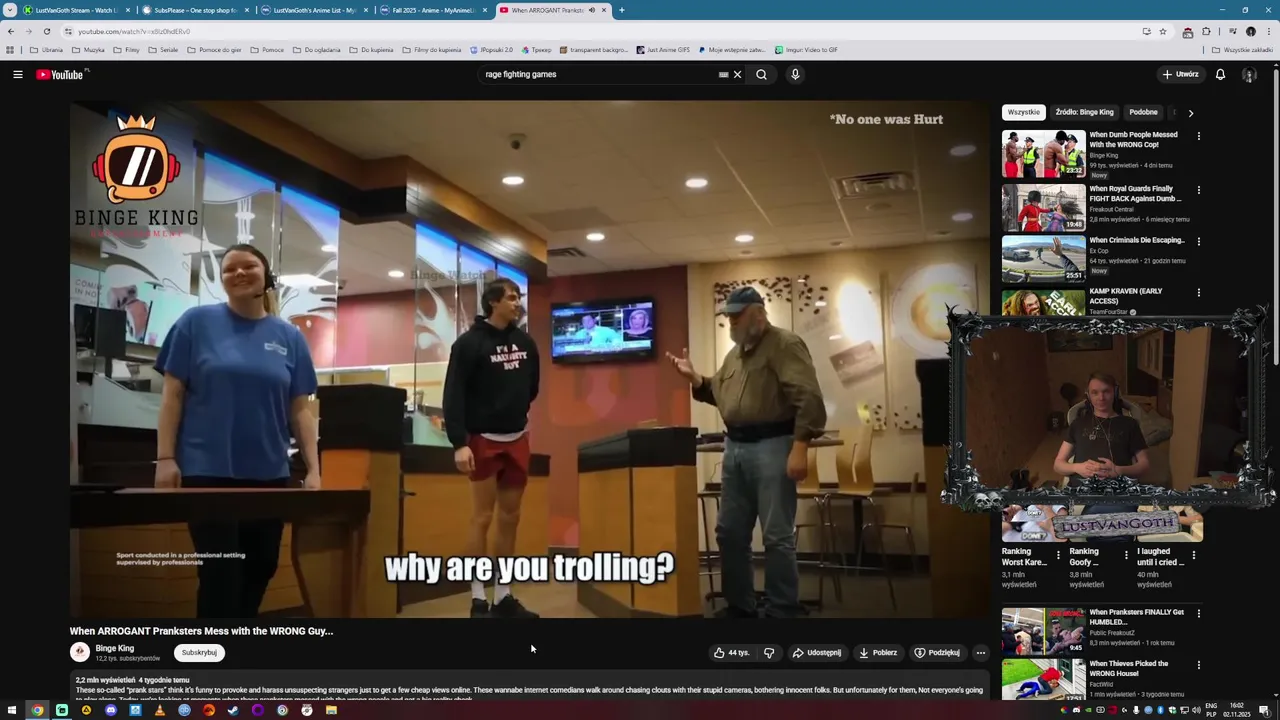Image resolution: width=1280 pixels, height=720 pixels.
Task: Open VLC from the taskbar
Action: coord(159,710)
